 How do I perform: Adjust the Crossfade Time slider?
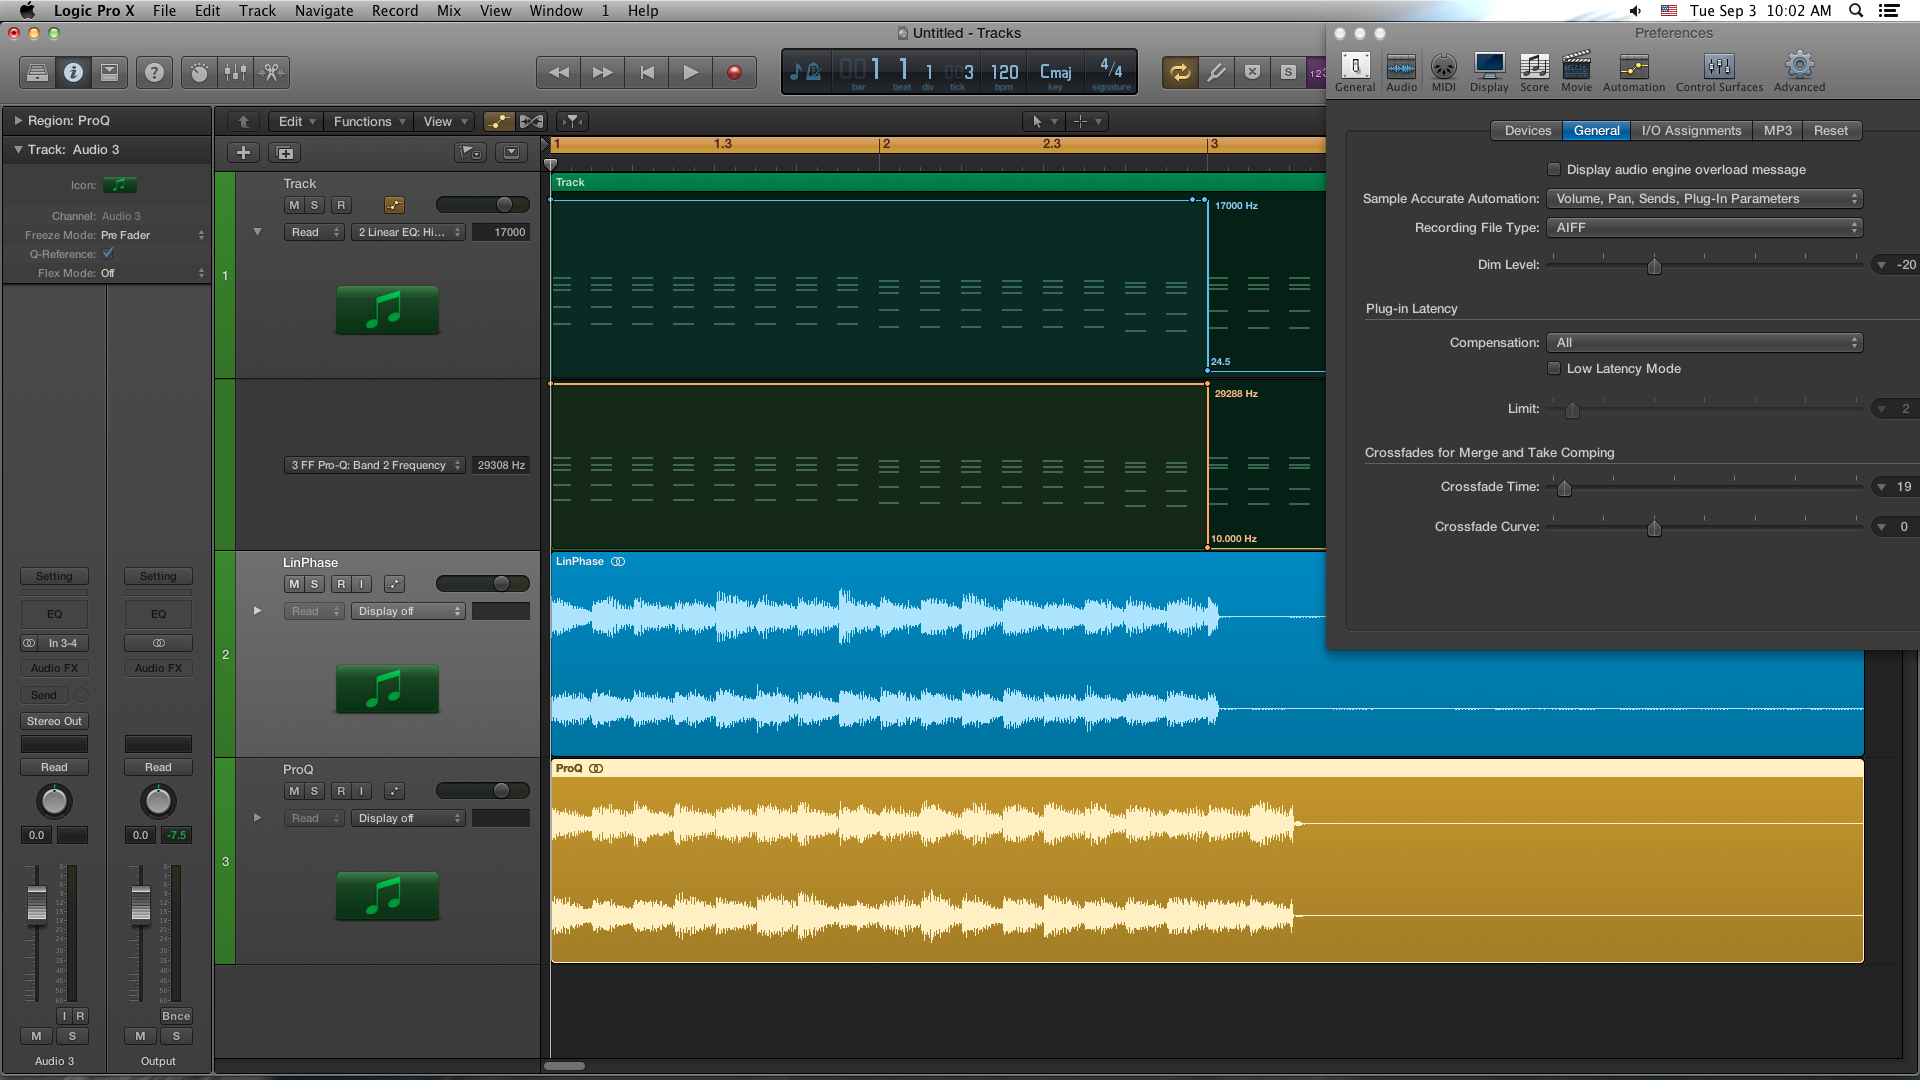tap(1564, 488)
